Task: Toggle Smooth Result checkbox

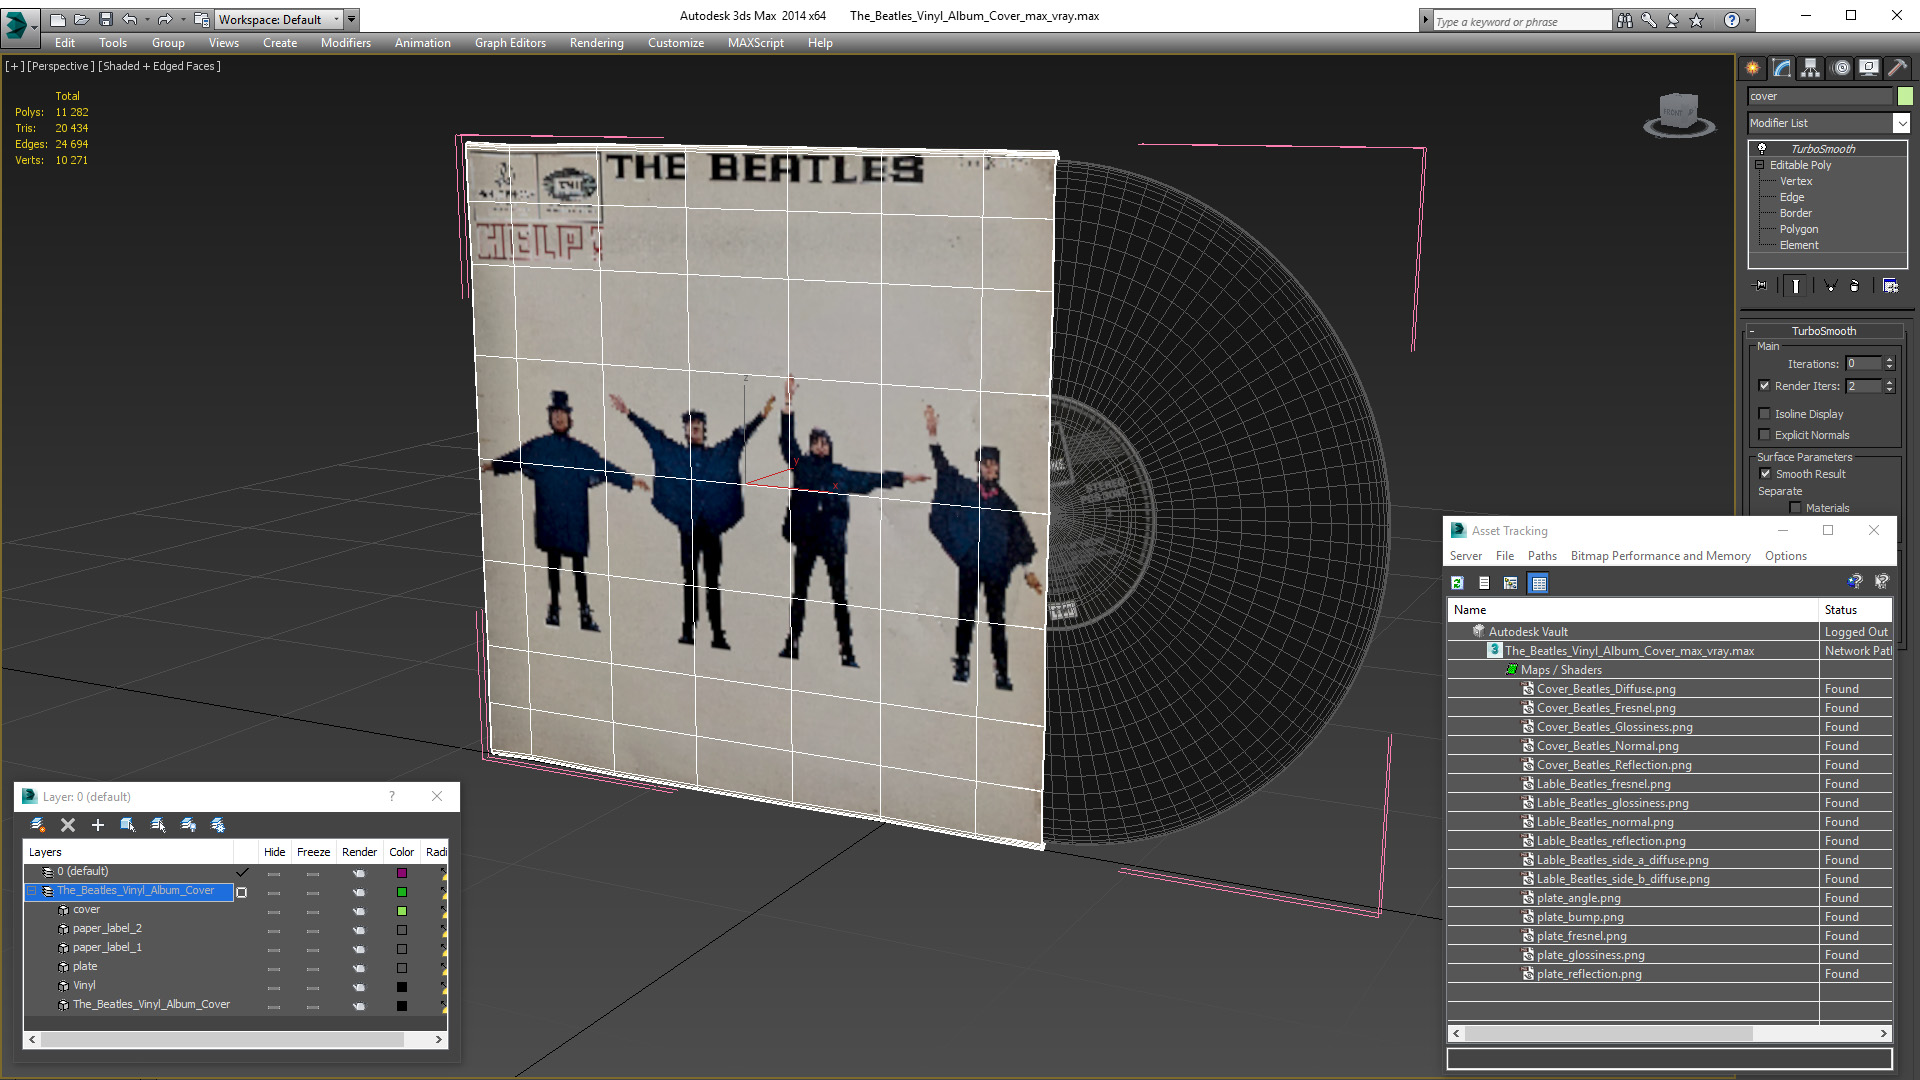Action: pos(1765,474)
